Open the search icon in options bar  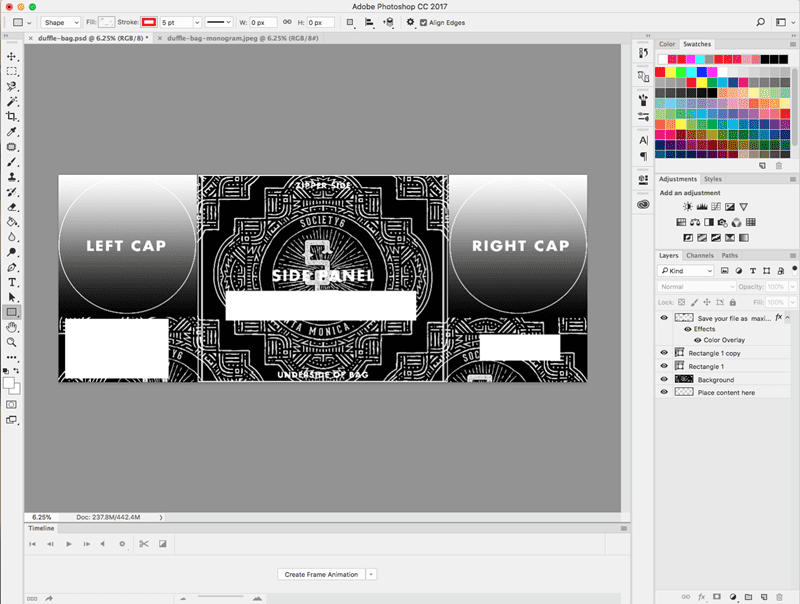coord(760,22)
